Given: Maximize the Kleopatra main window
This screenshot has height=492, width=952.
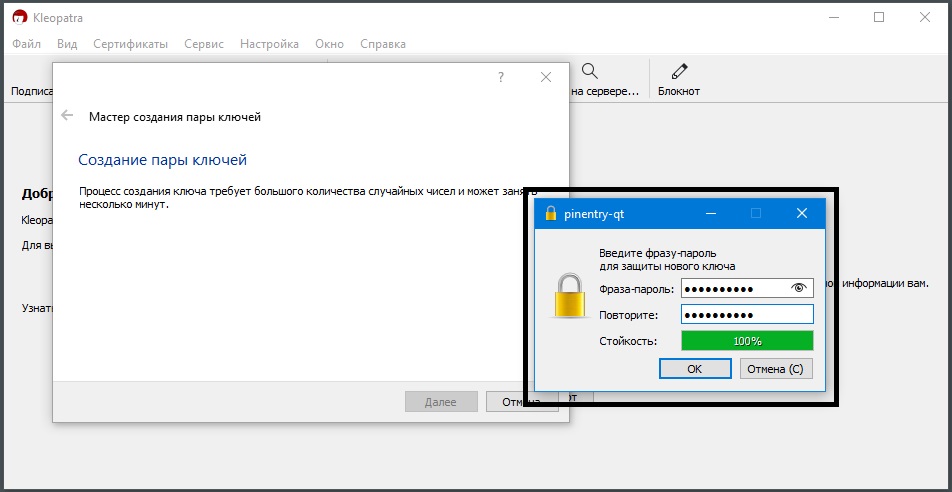Looking at the screenshot, I should 879,18.
